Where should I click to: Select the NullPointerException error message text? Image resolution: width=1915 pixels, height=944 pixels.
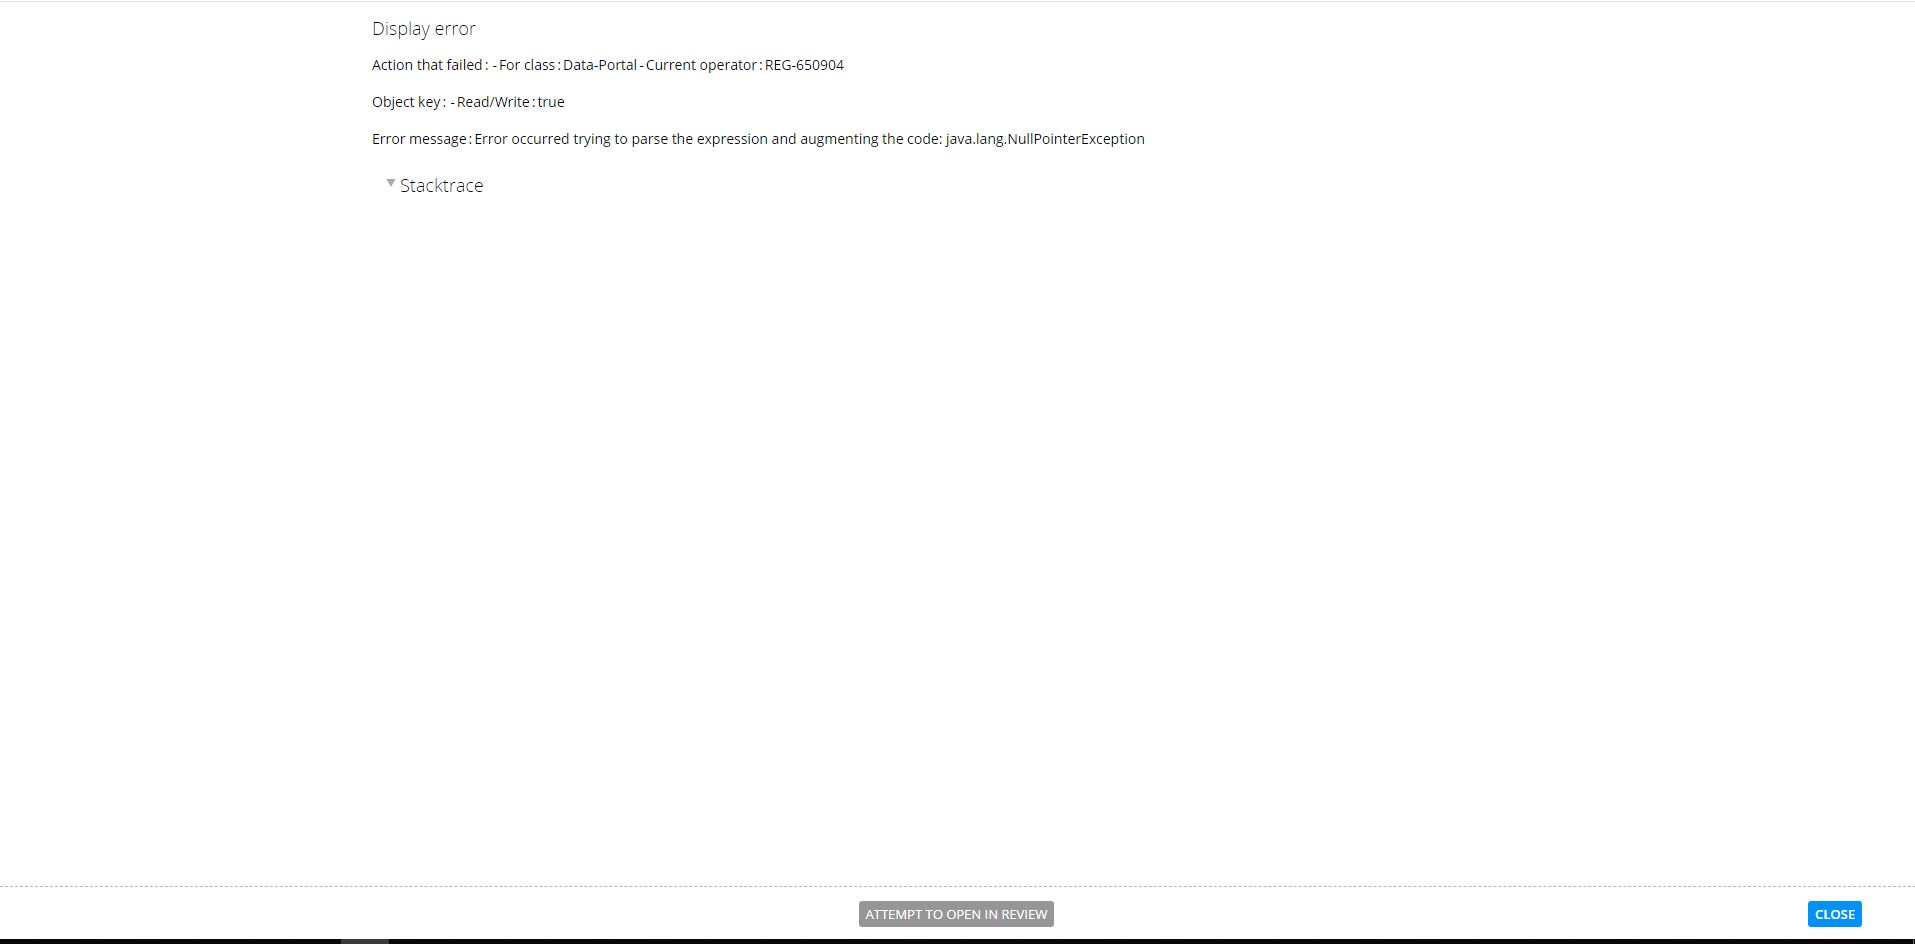810,139
